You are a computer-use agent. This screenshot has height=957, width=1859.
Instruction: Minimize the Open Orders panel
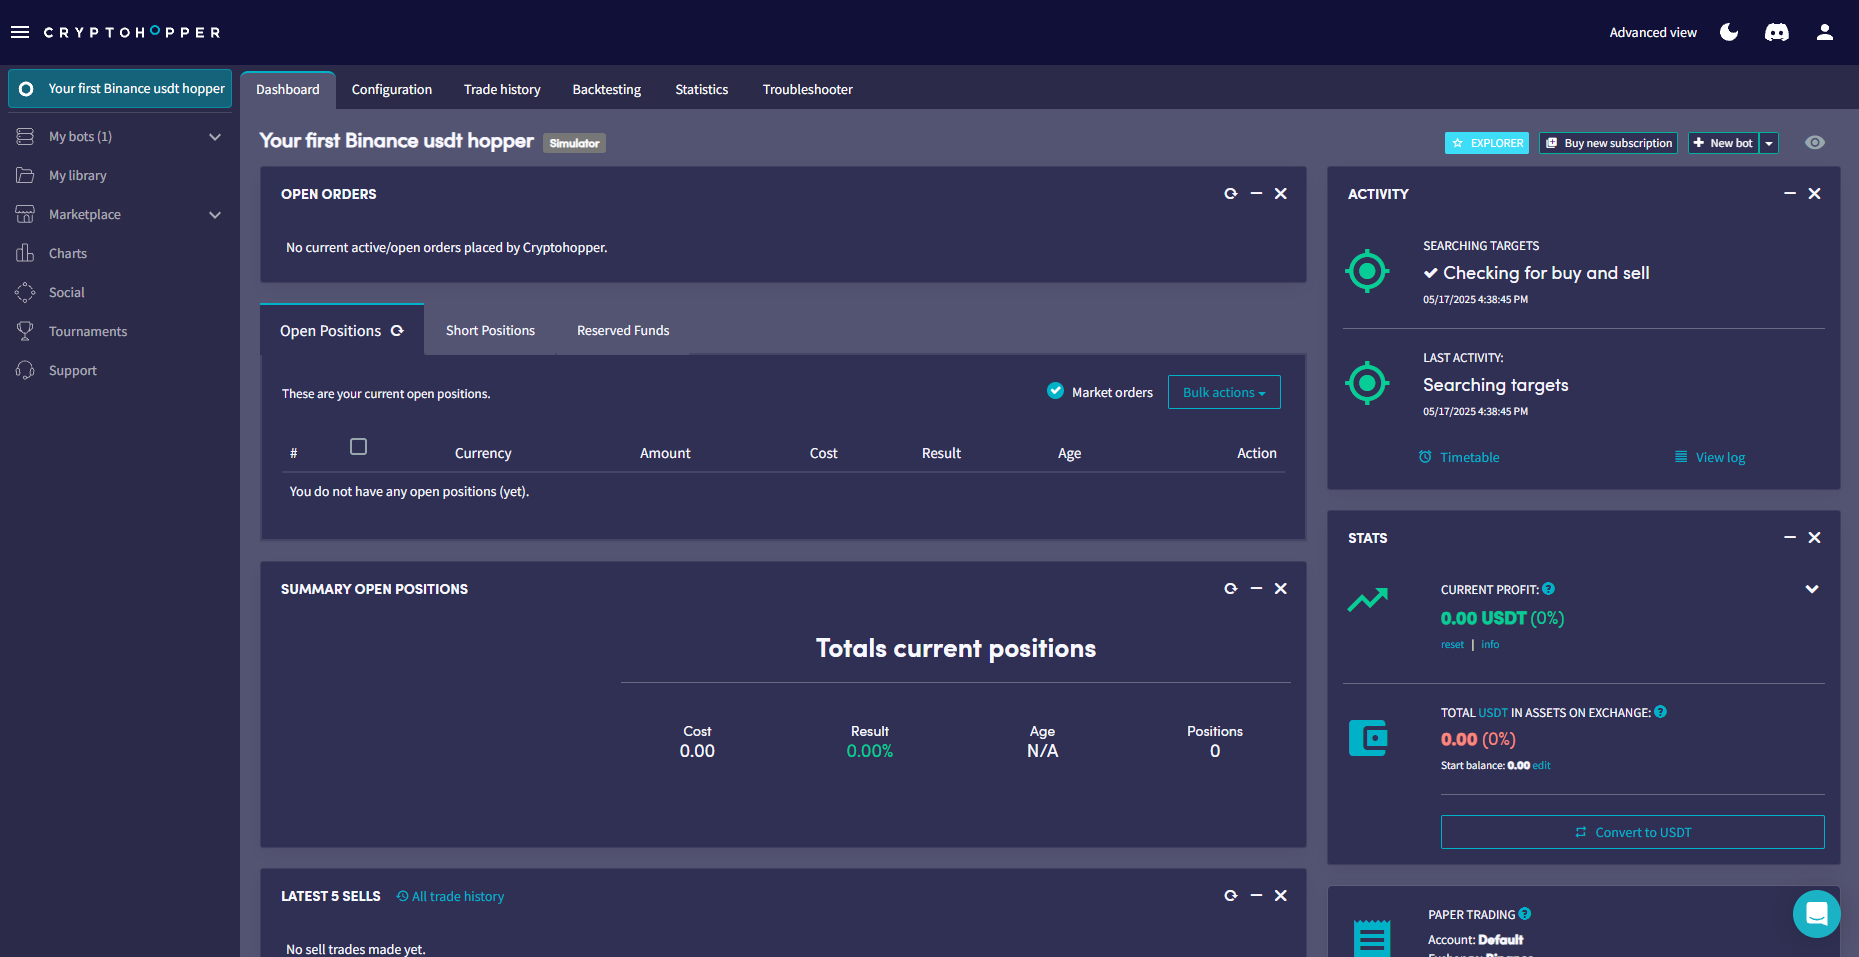1256,194
